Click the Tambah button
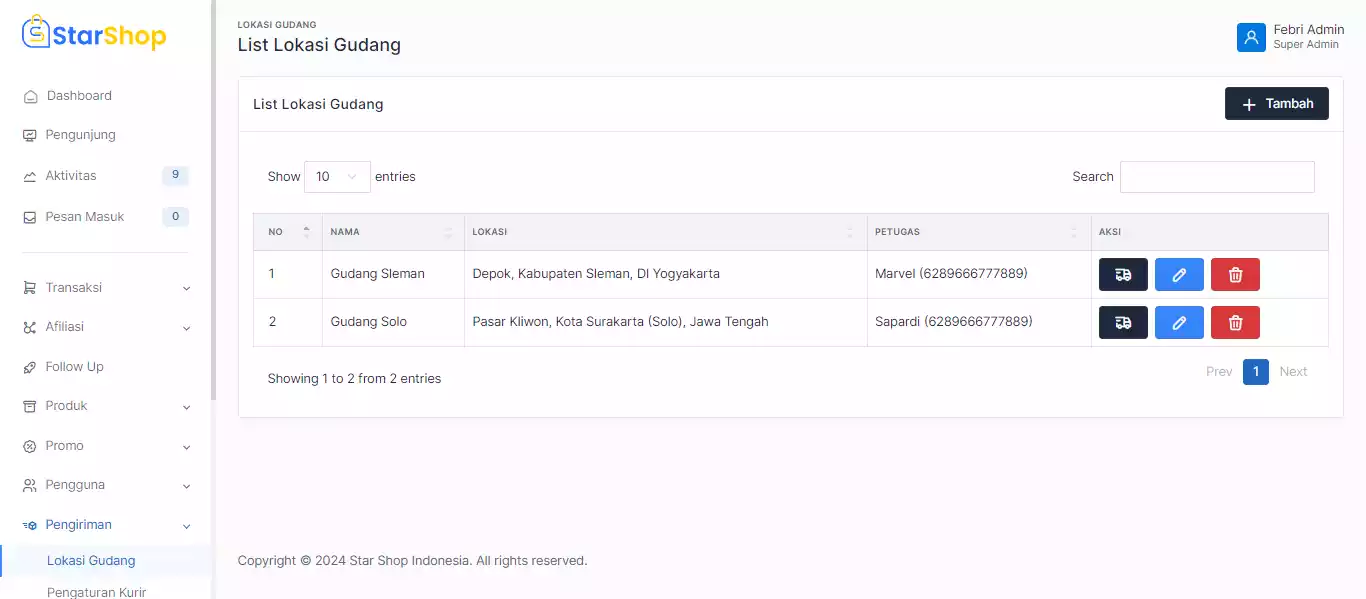This screenshot has width=1366, height=599. (x=1276, y=104)
